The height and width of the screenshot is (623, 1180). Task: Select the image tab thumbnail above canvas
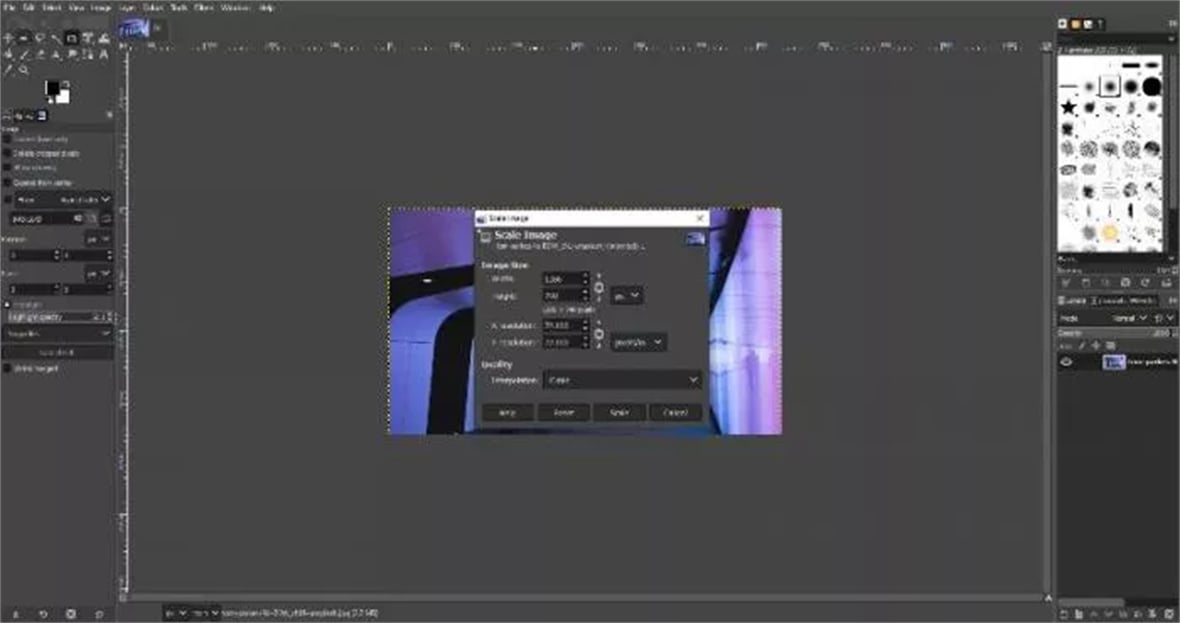[133, 29]
